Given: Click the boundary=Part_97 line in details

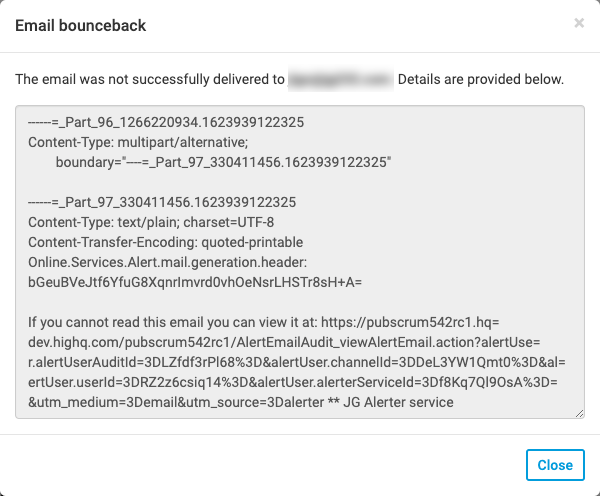Looking at the screenshot, I should [x=223, y=162].
